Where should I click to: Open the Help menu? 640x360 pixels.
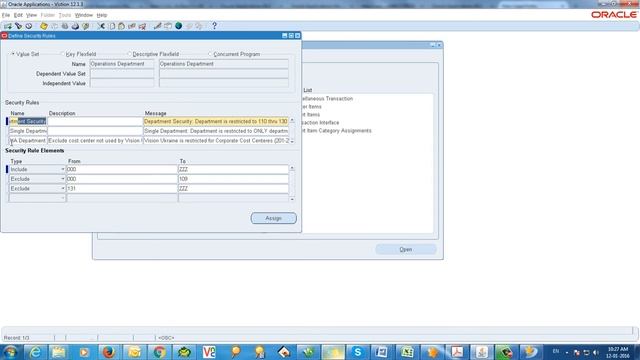(102, 15)
